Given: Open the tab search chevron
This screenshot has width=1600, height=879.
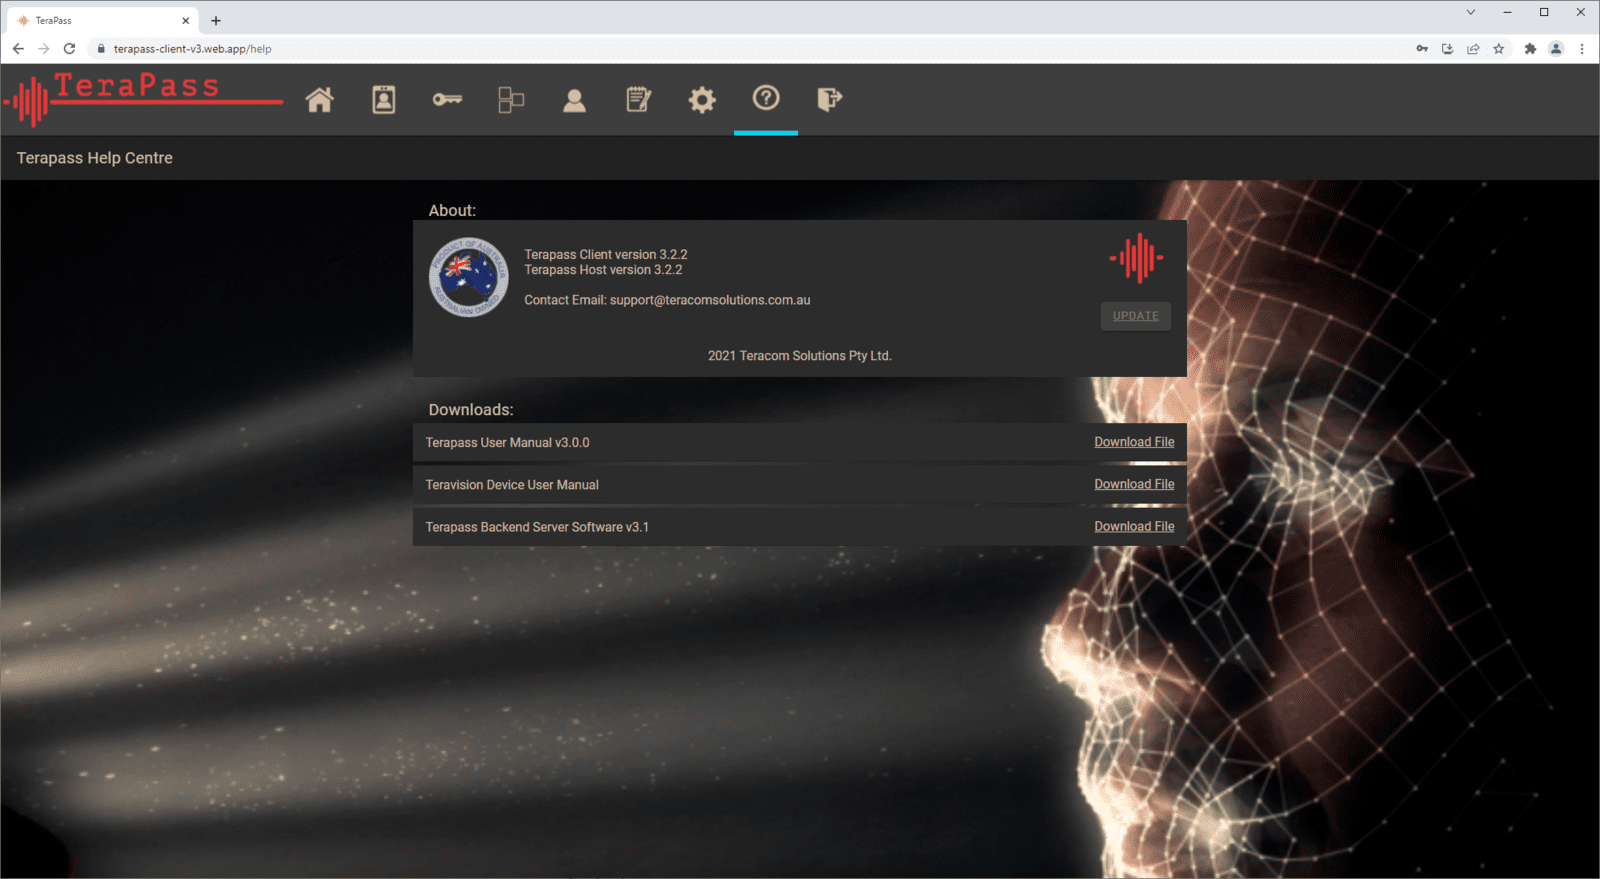Looking at the screenshot, I should coord(1470,12).
